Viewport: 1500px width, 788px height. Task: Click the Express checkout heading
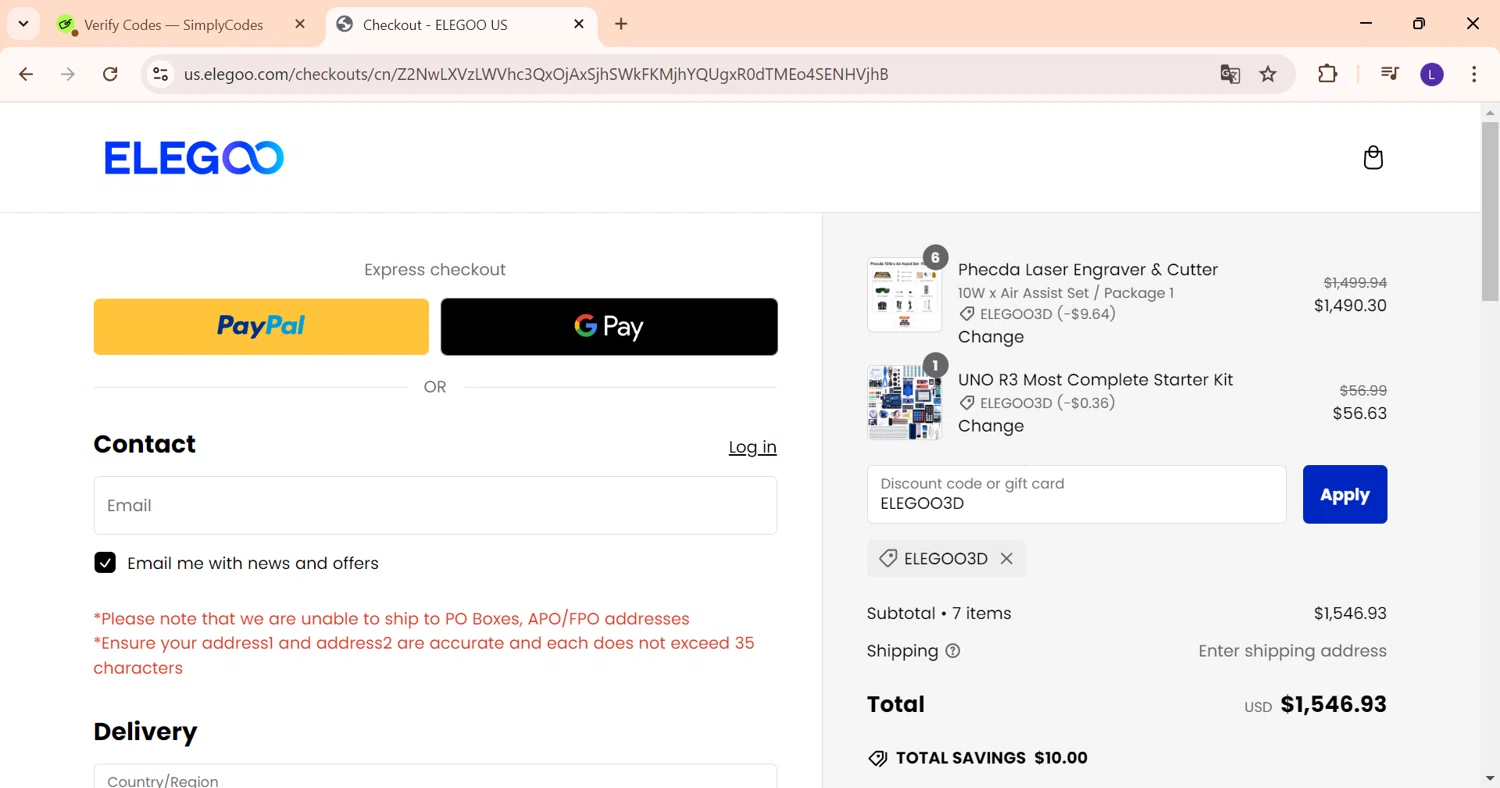point(435,270)
